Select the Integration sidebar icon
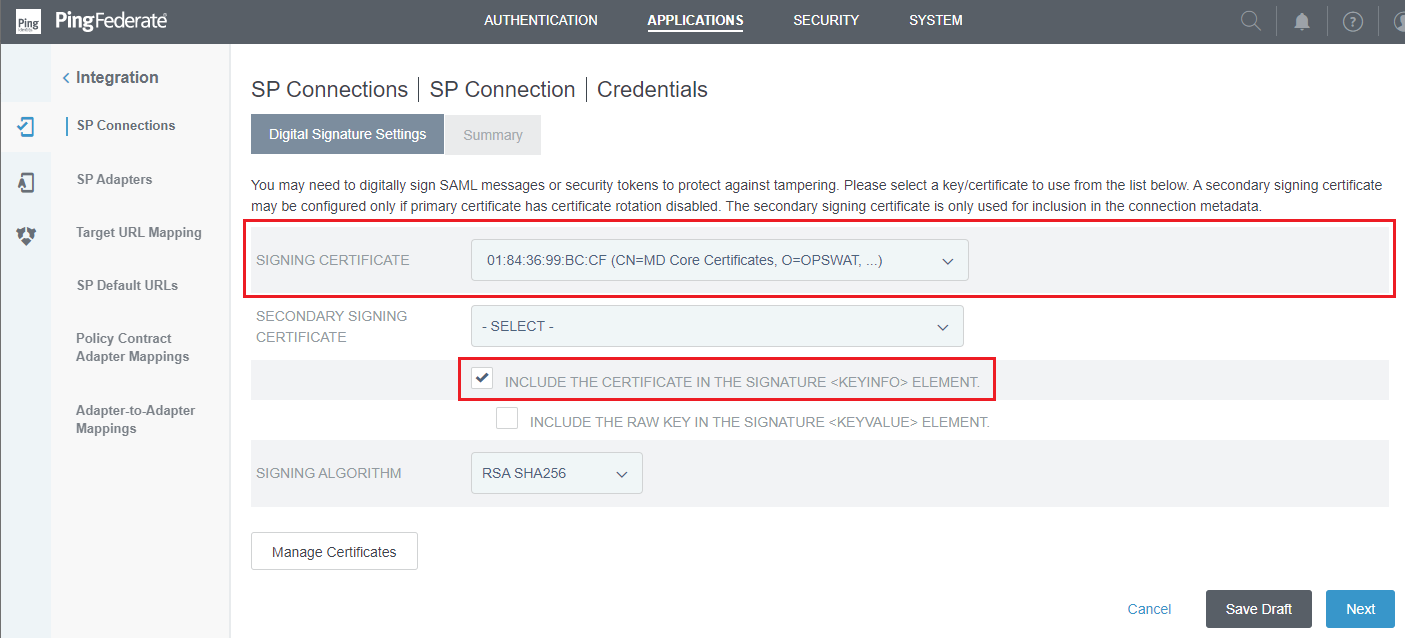Image resolution: width=1405 pixels, height=638 pixels. [26, 126]
